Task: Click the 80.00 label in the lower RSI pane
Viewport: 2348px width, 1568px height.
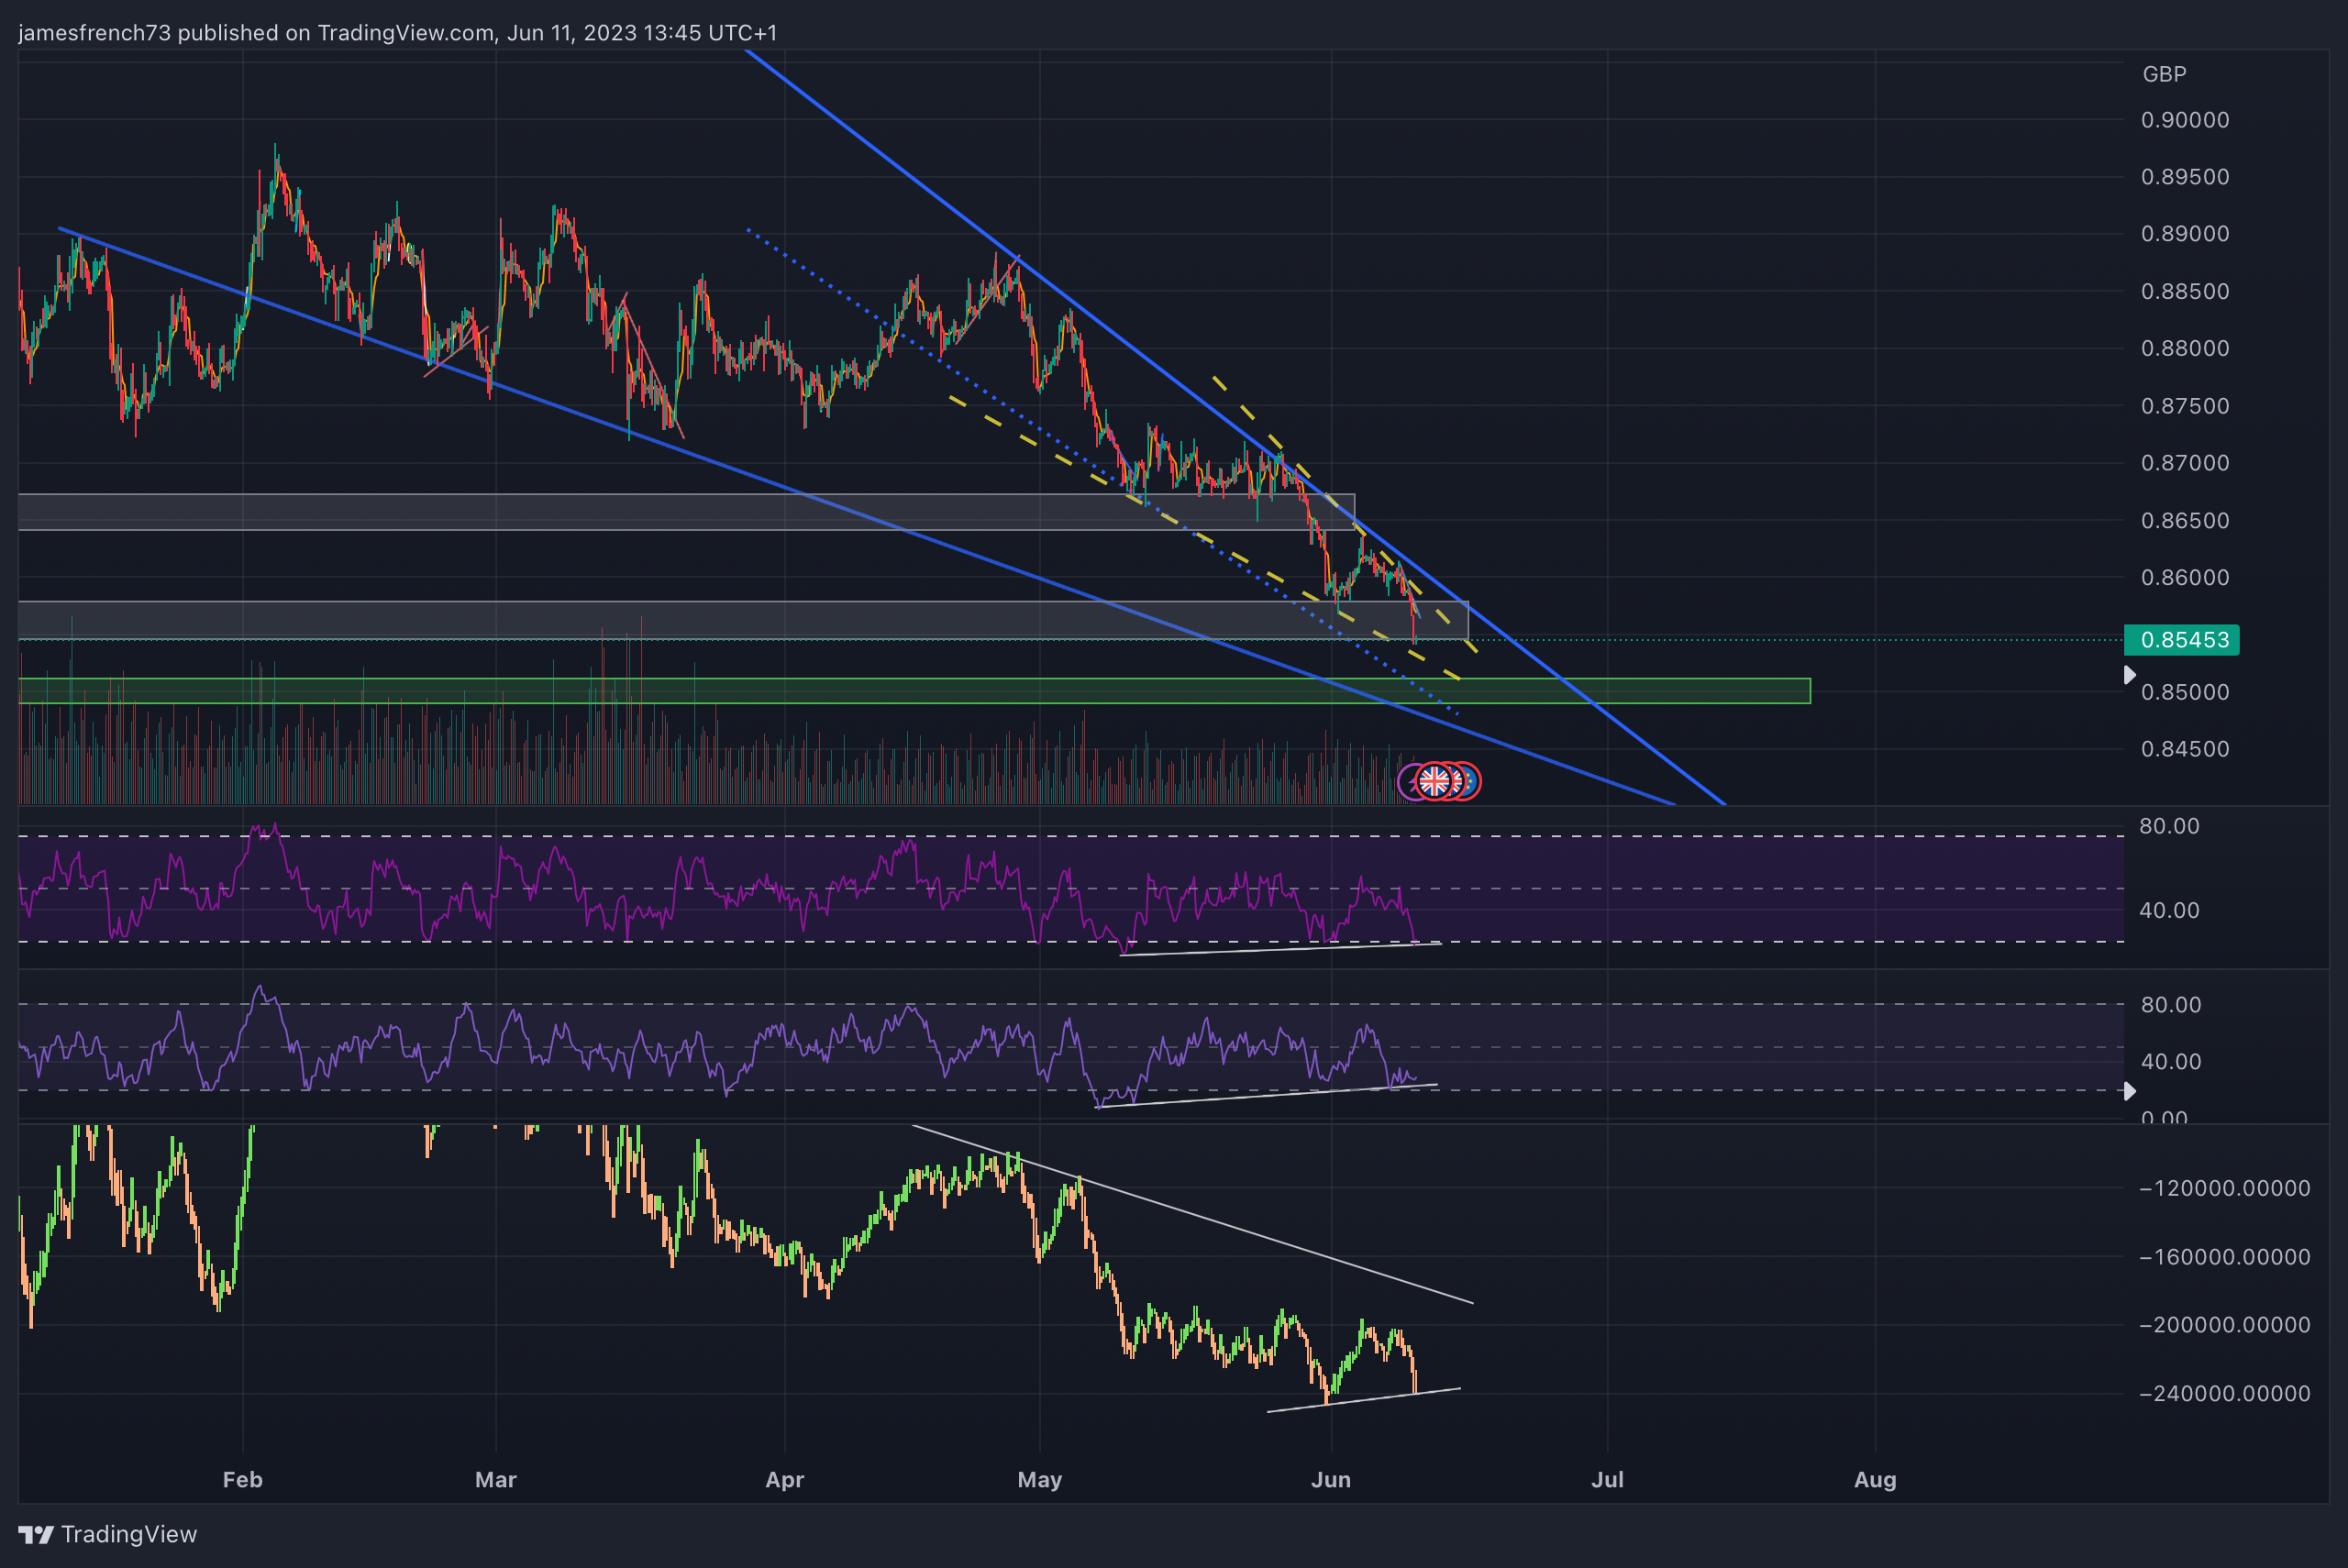Action: pyautogui.click(x=2171, y=1005)
